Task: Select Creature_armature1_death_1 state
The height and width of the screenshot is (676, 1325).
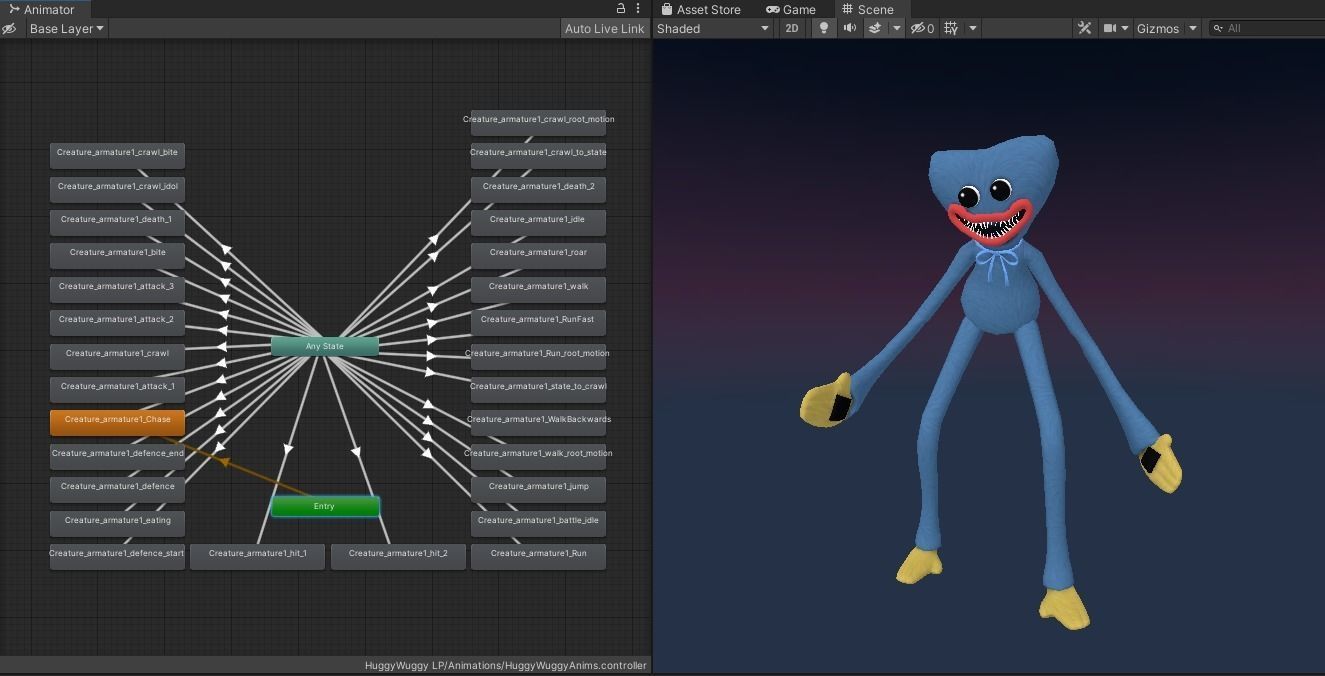Action: point(118,221)
